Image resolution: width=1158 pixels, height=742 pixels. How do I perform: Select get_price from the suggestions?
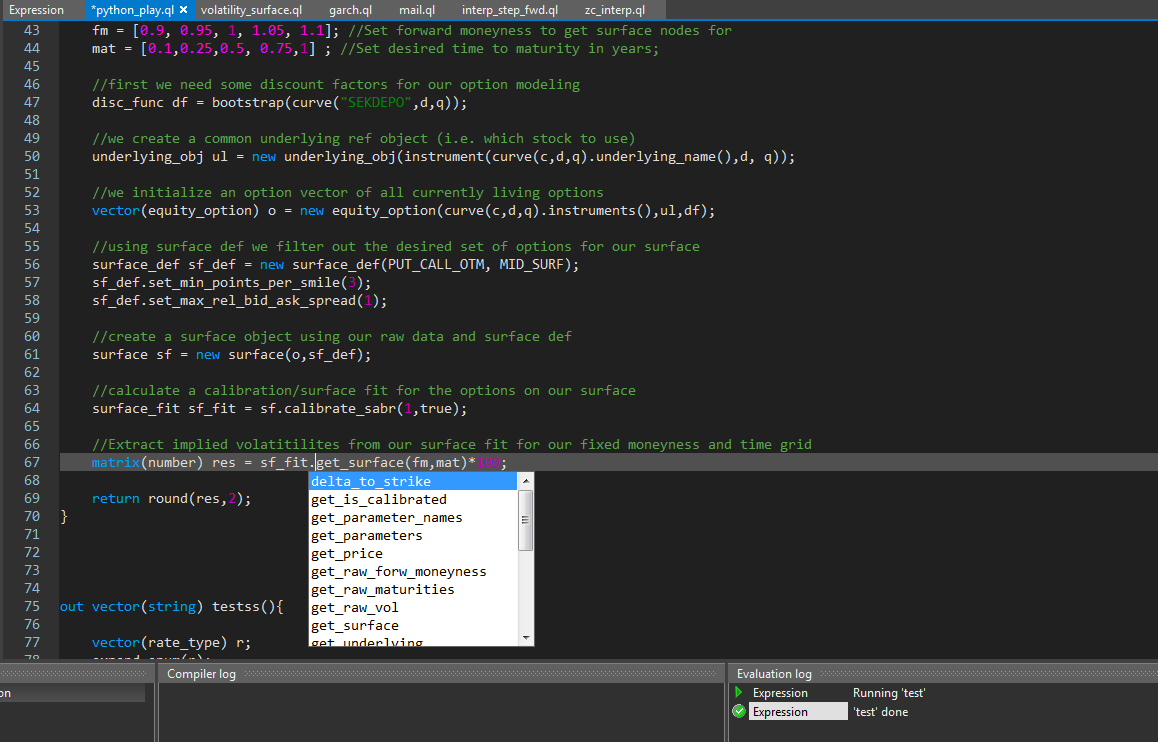[x=413, y=554]
